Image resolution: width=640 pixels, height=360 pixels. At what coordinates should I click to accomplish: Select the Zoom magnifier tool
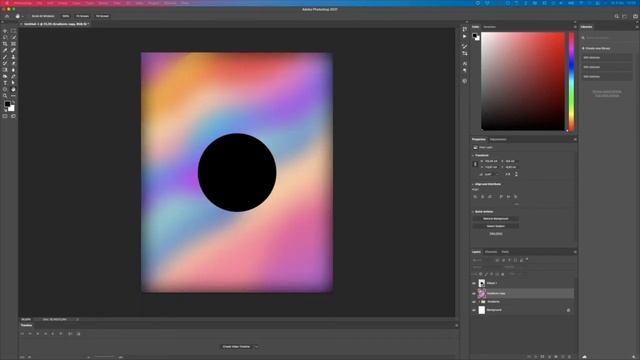pos(5,96)
